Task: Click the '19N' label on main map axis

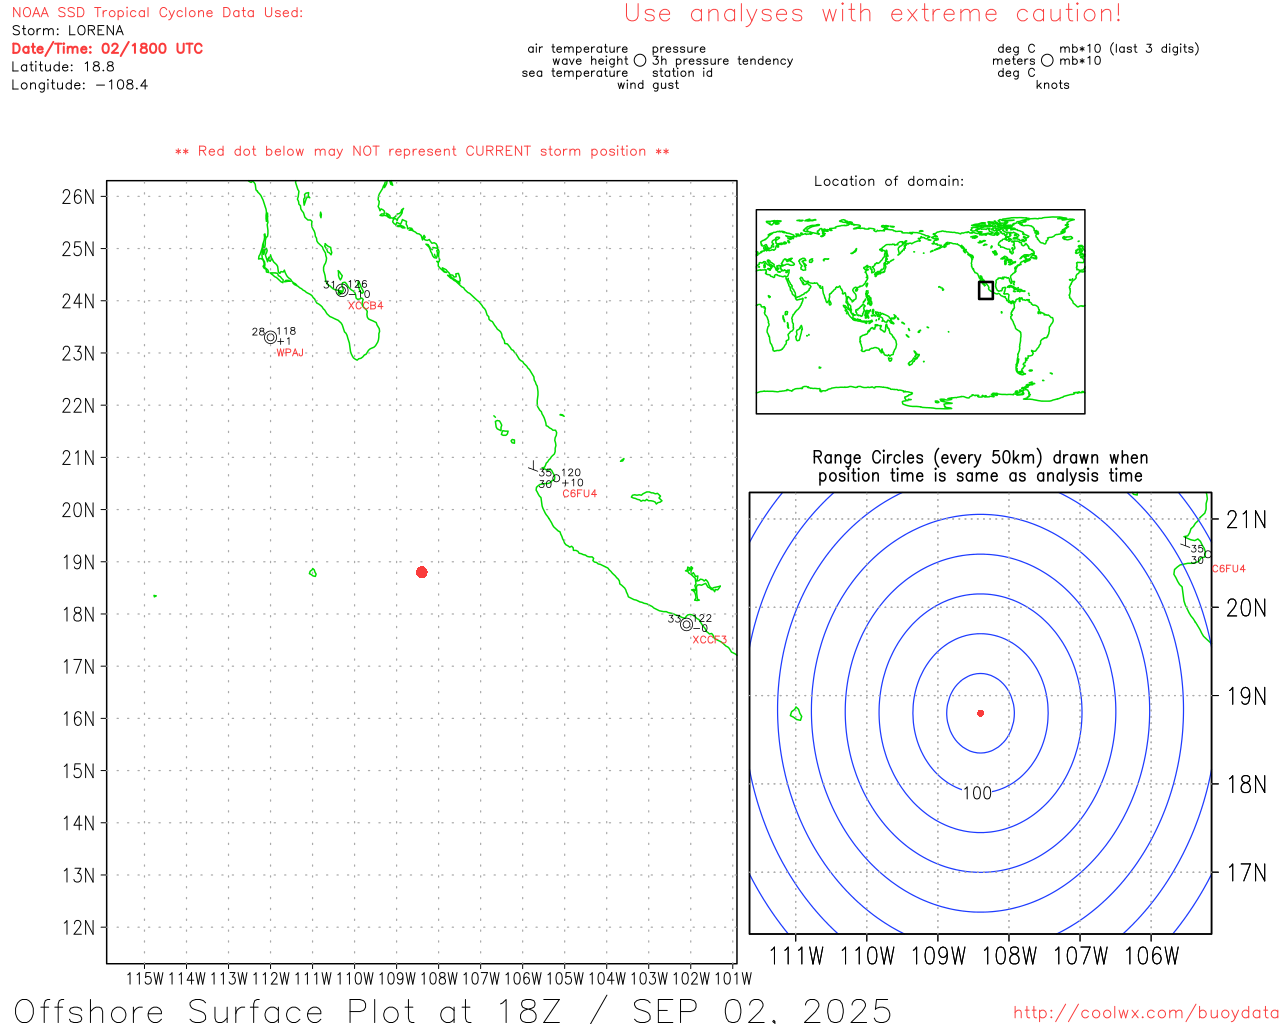Action: point(78,562)
